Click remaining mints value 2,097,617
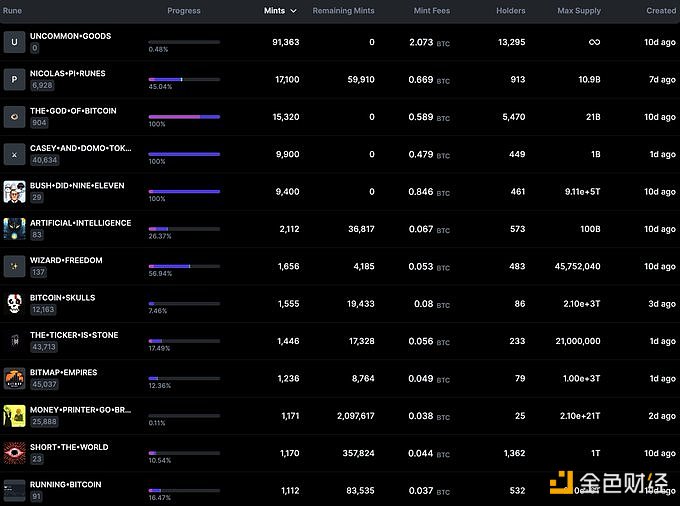 click(356, 416)
